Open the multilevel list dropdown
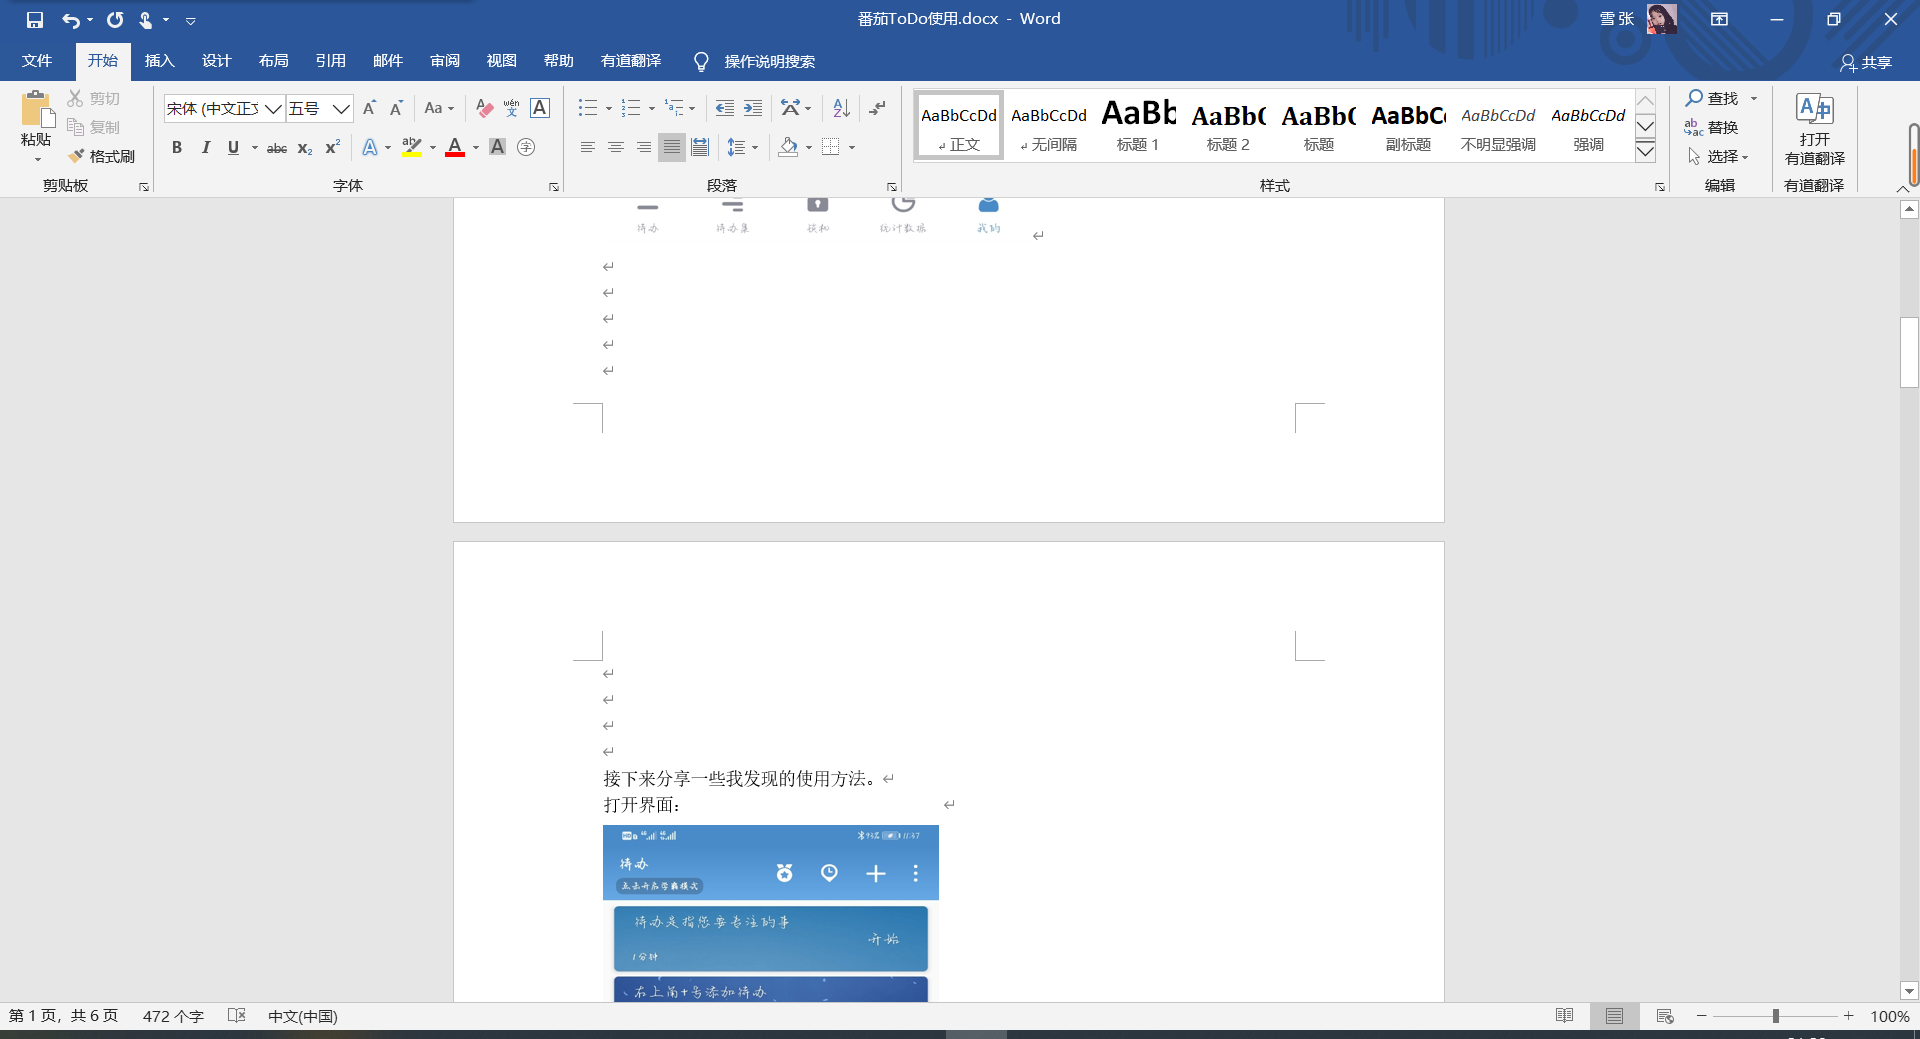 click(692, 108)
